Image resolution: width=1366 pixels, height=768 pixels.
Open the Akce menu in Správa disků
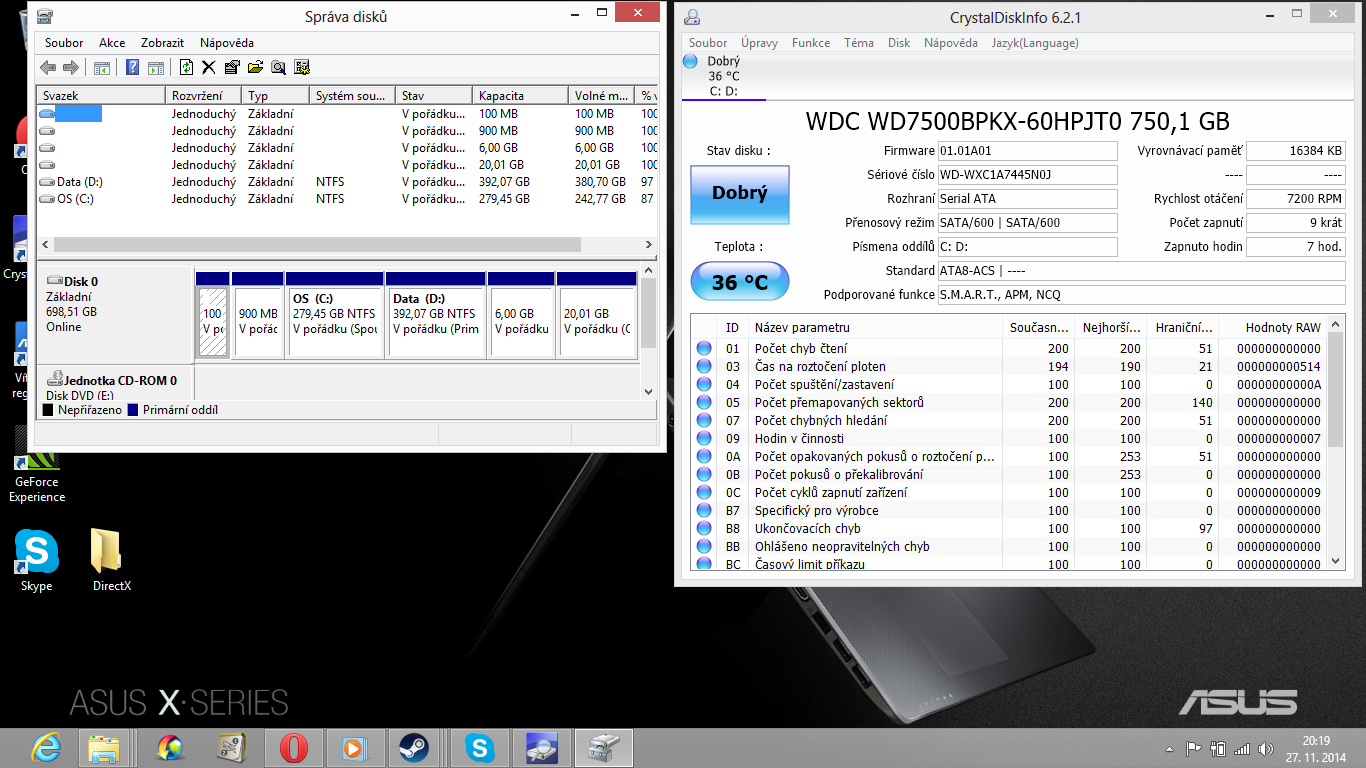pyautogui.click(x=112, y=43)
